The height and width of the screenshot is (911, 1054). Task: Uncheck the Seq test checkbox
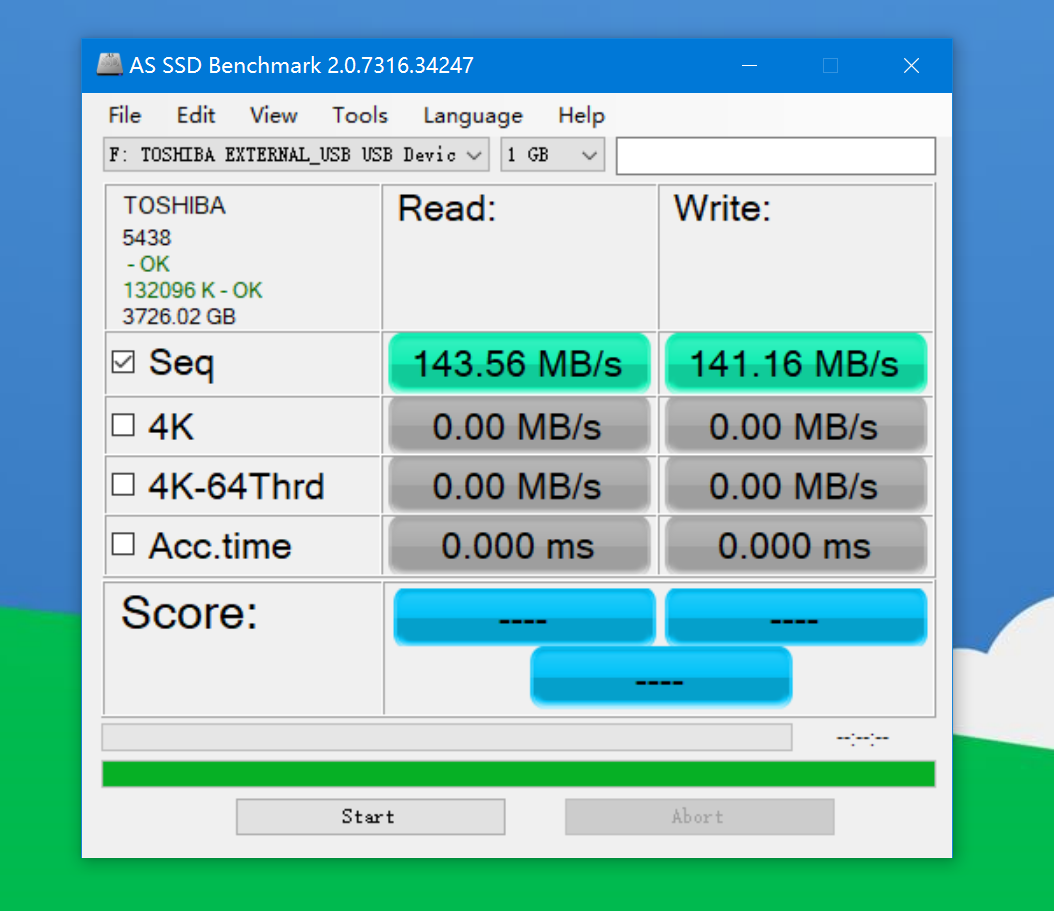point(123,362)
